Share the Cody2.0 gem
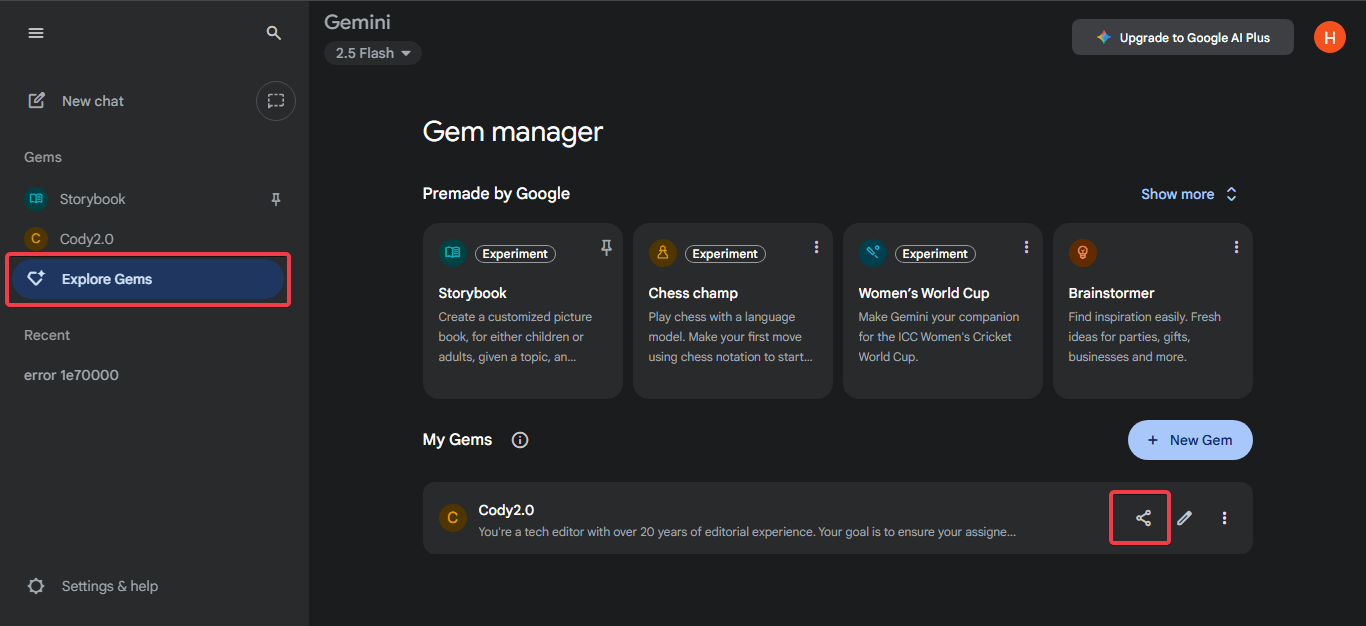The width and height of the screenshot is (1366, 626). tap(1143, 518)
